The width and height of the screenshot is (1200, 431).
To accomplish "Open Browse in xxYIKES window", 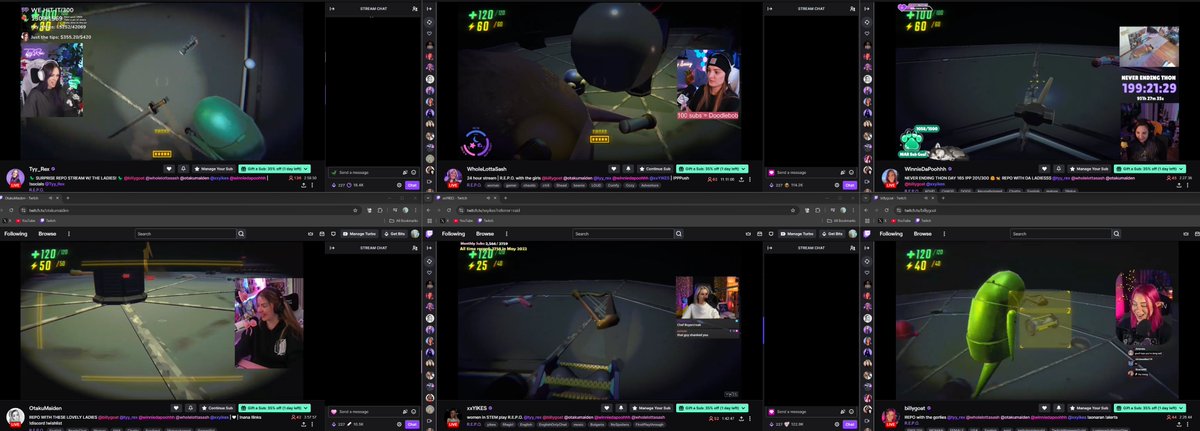I will coord(485,233).
